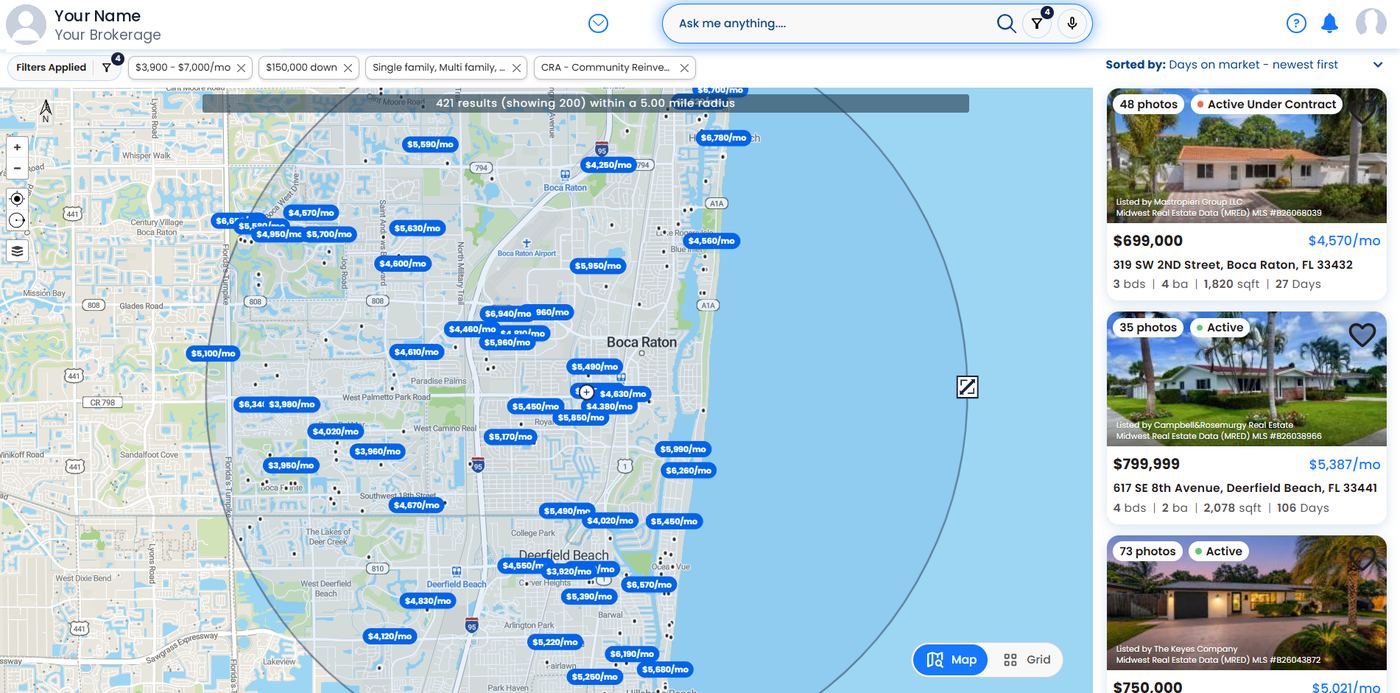Select the $4,610/mo map marker
The height and width of the screenshot is (693, 1400).
416,352
